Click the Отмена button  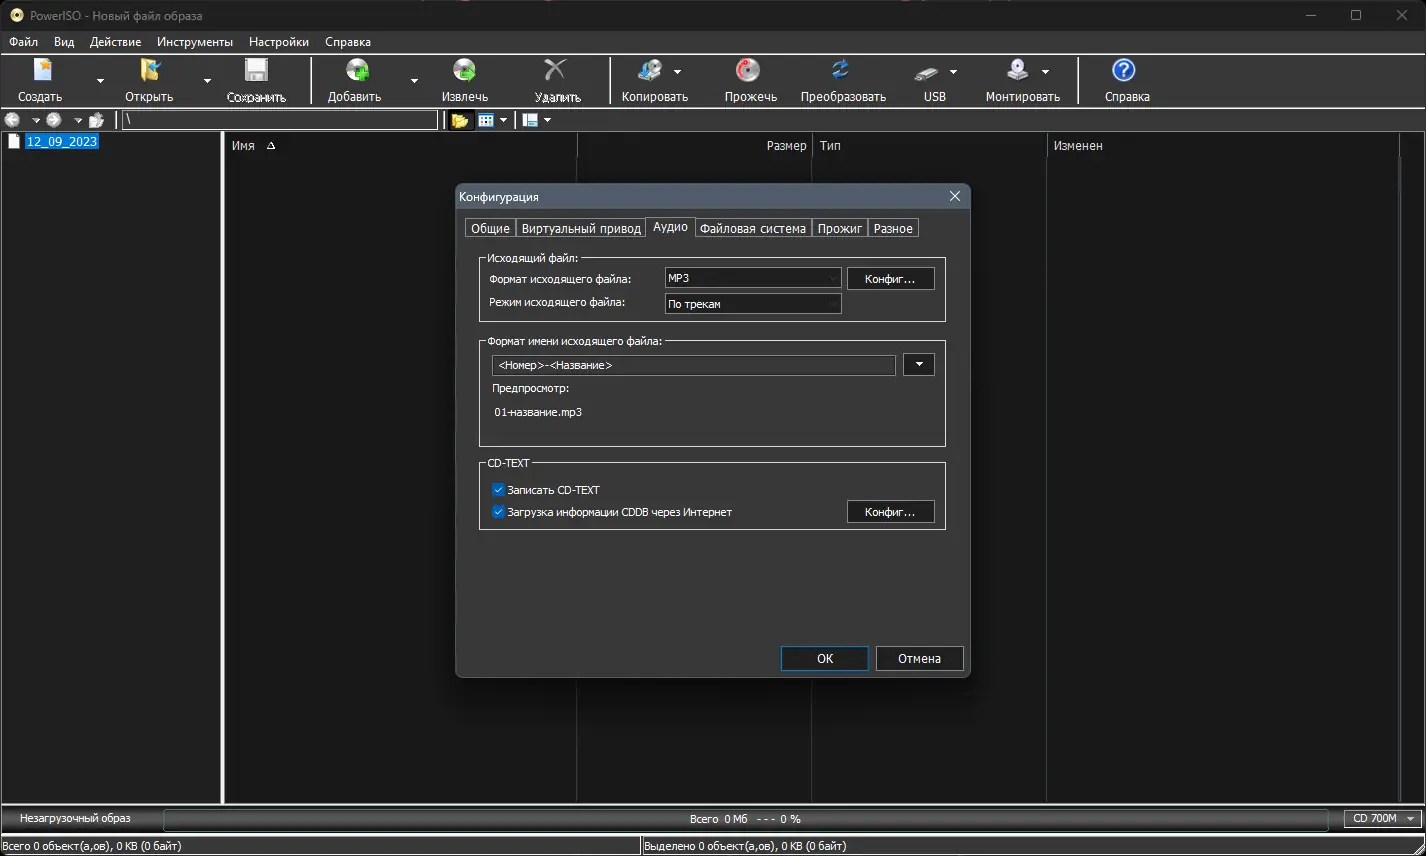click(919, 658)
